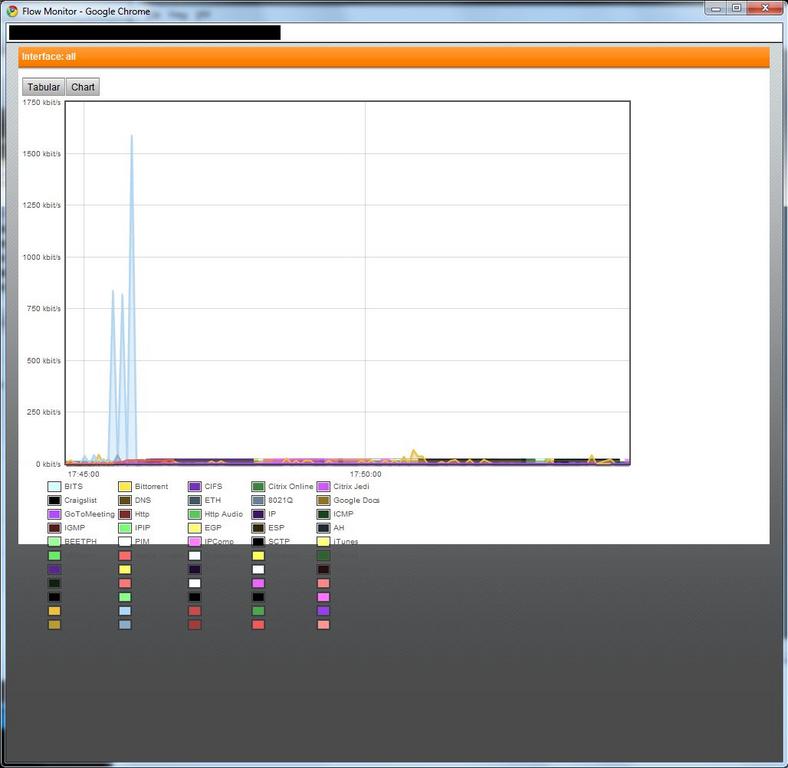Viewport: 788px width, 768px height.
Task: Select the Chart tab
Action: 83,87
